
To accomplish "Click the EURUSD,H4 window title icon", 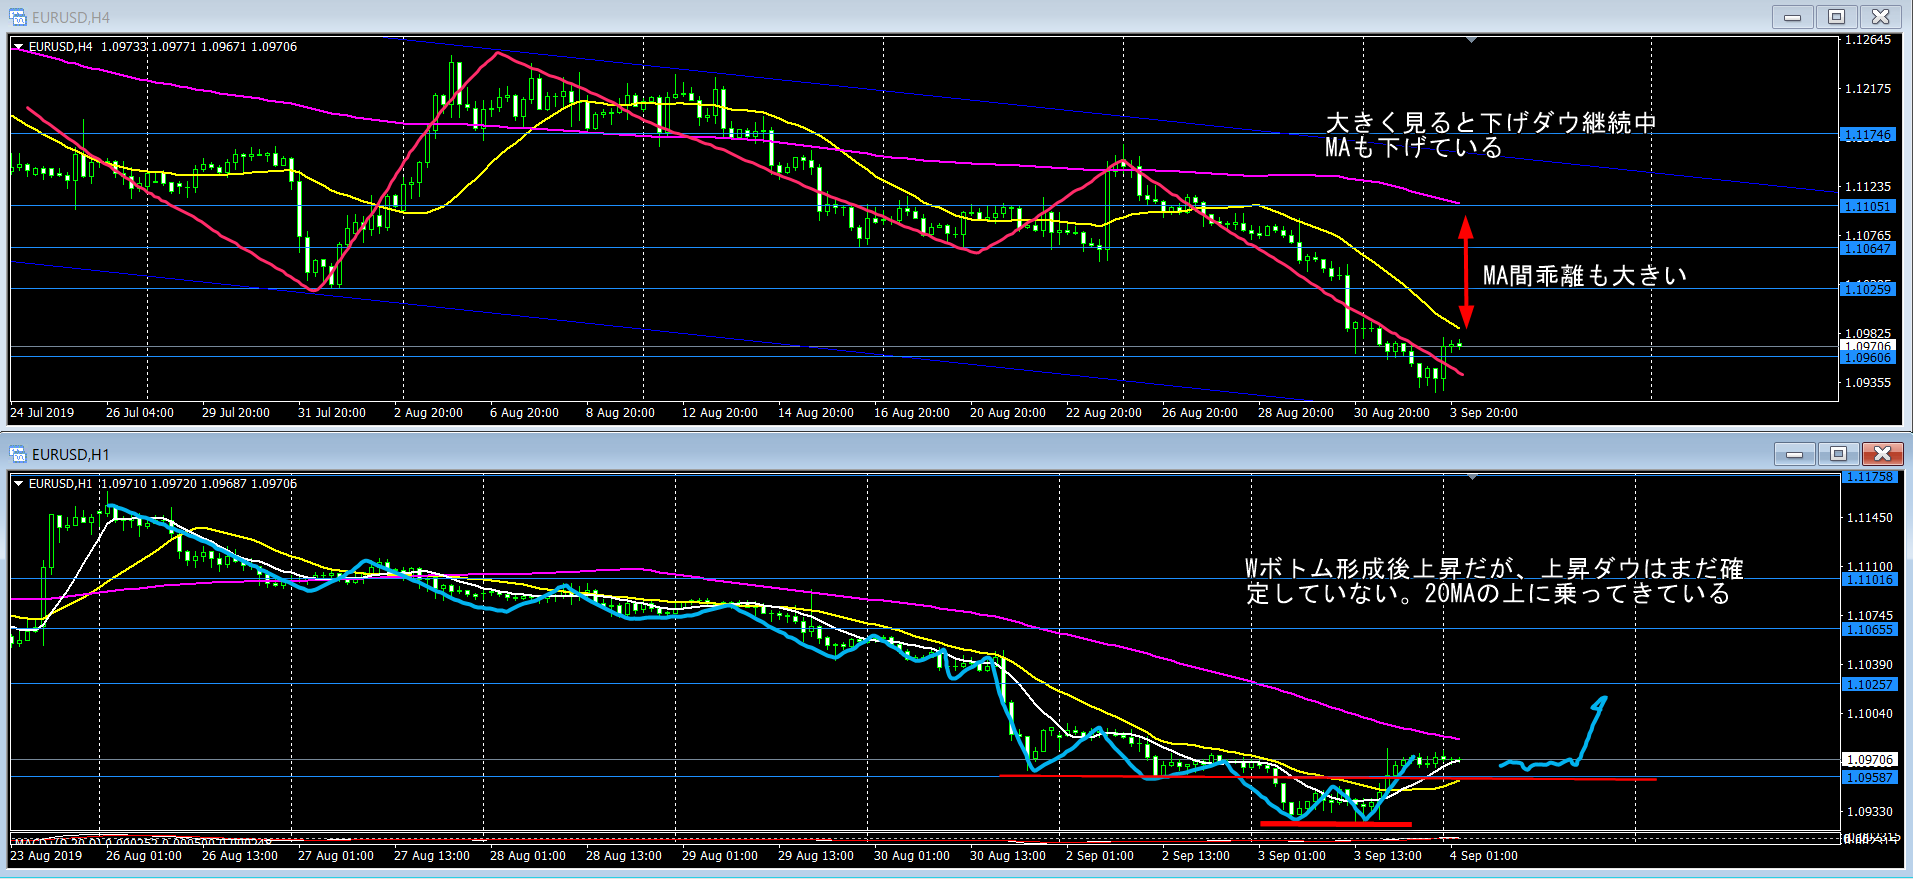I will pos(18,17).
